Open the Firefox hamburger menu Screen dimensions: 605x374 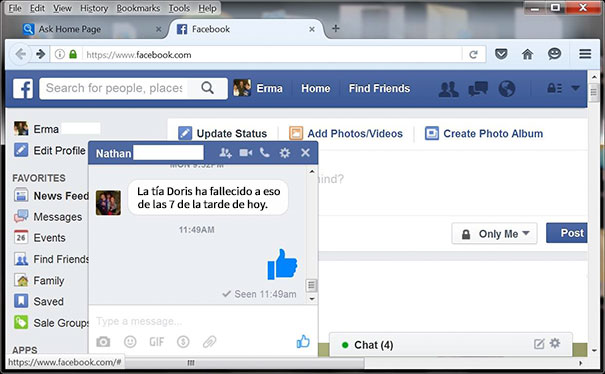pyautogui.click(x=585, y=54)
